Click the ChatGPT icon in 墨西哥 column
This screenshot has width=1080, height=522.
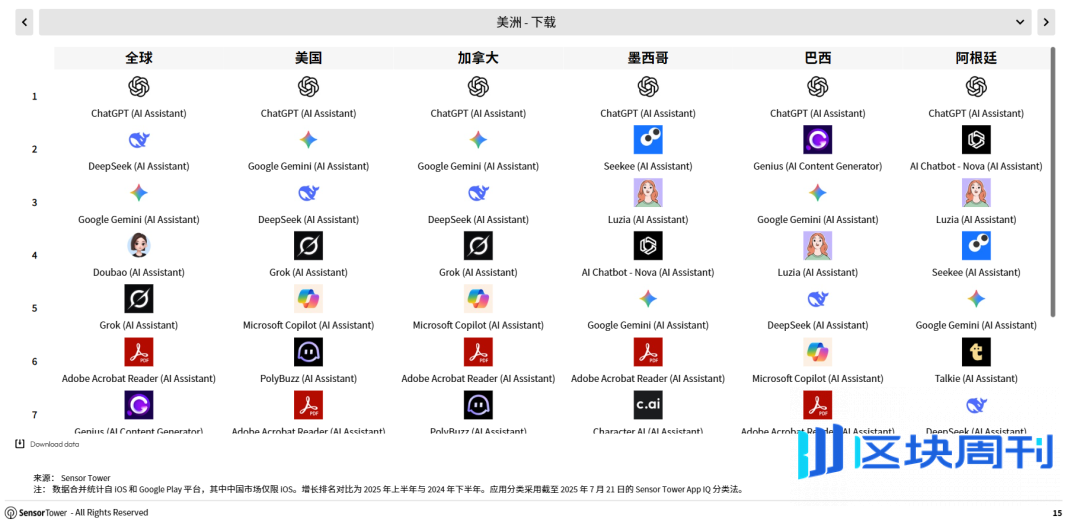pyautogui.click(x=647, y=87)
